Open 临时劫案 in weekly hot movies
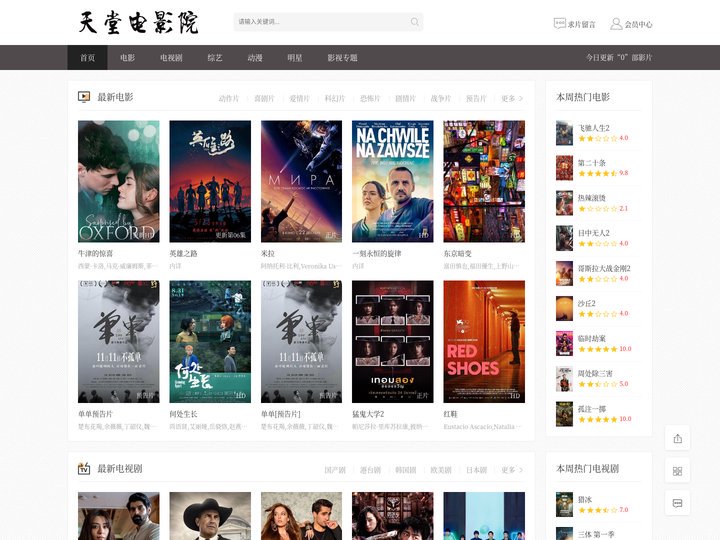 [592, 338]
